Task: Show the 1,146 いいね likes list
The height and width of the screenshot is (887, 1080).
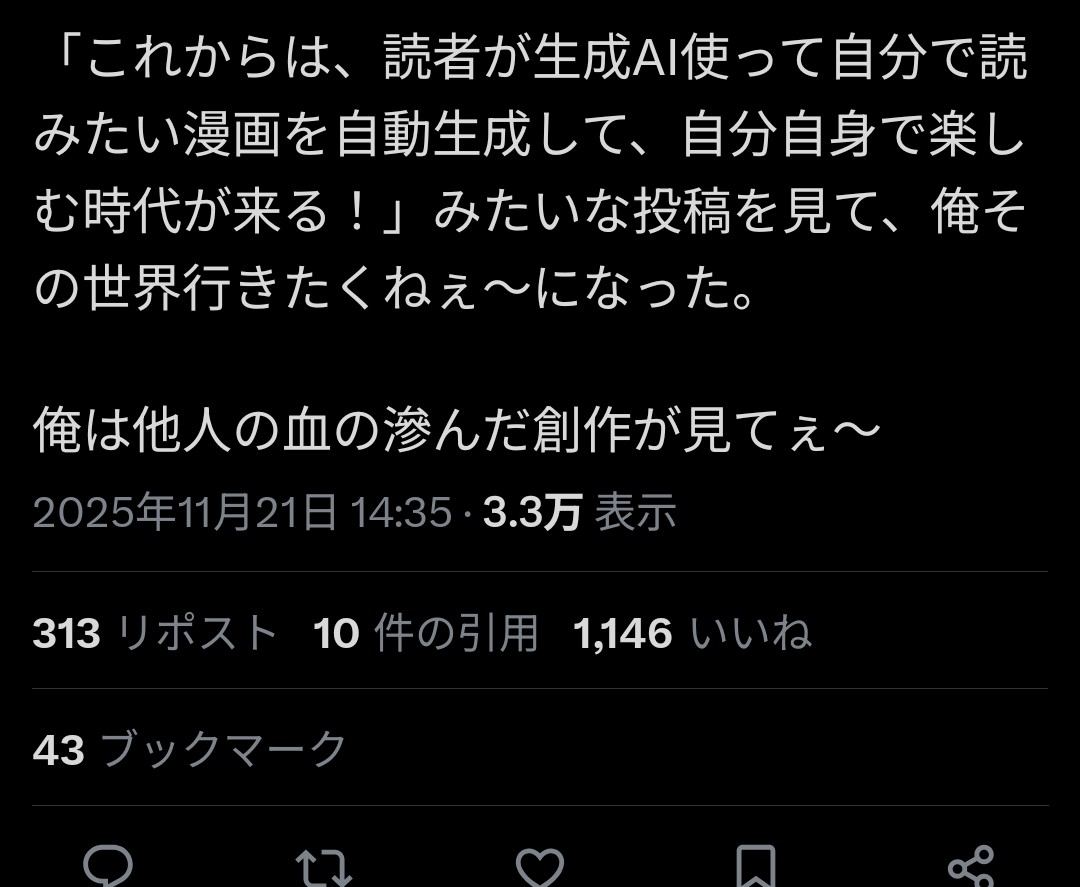Action: [692, 633]
